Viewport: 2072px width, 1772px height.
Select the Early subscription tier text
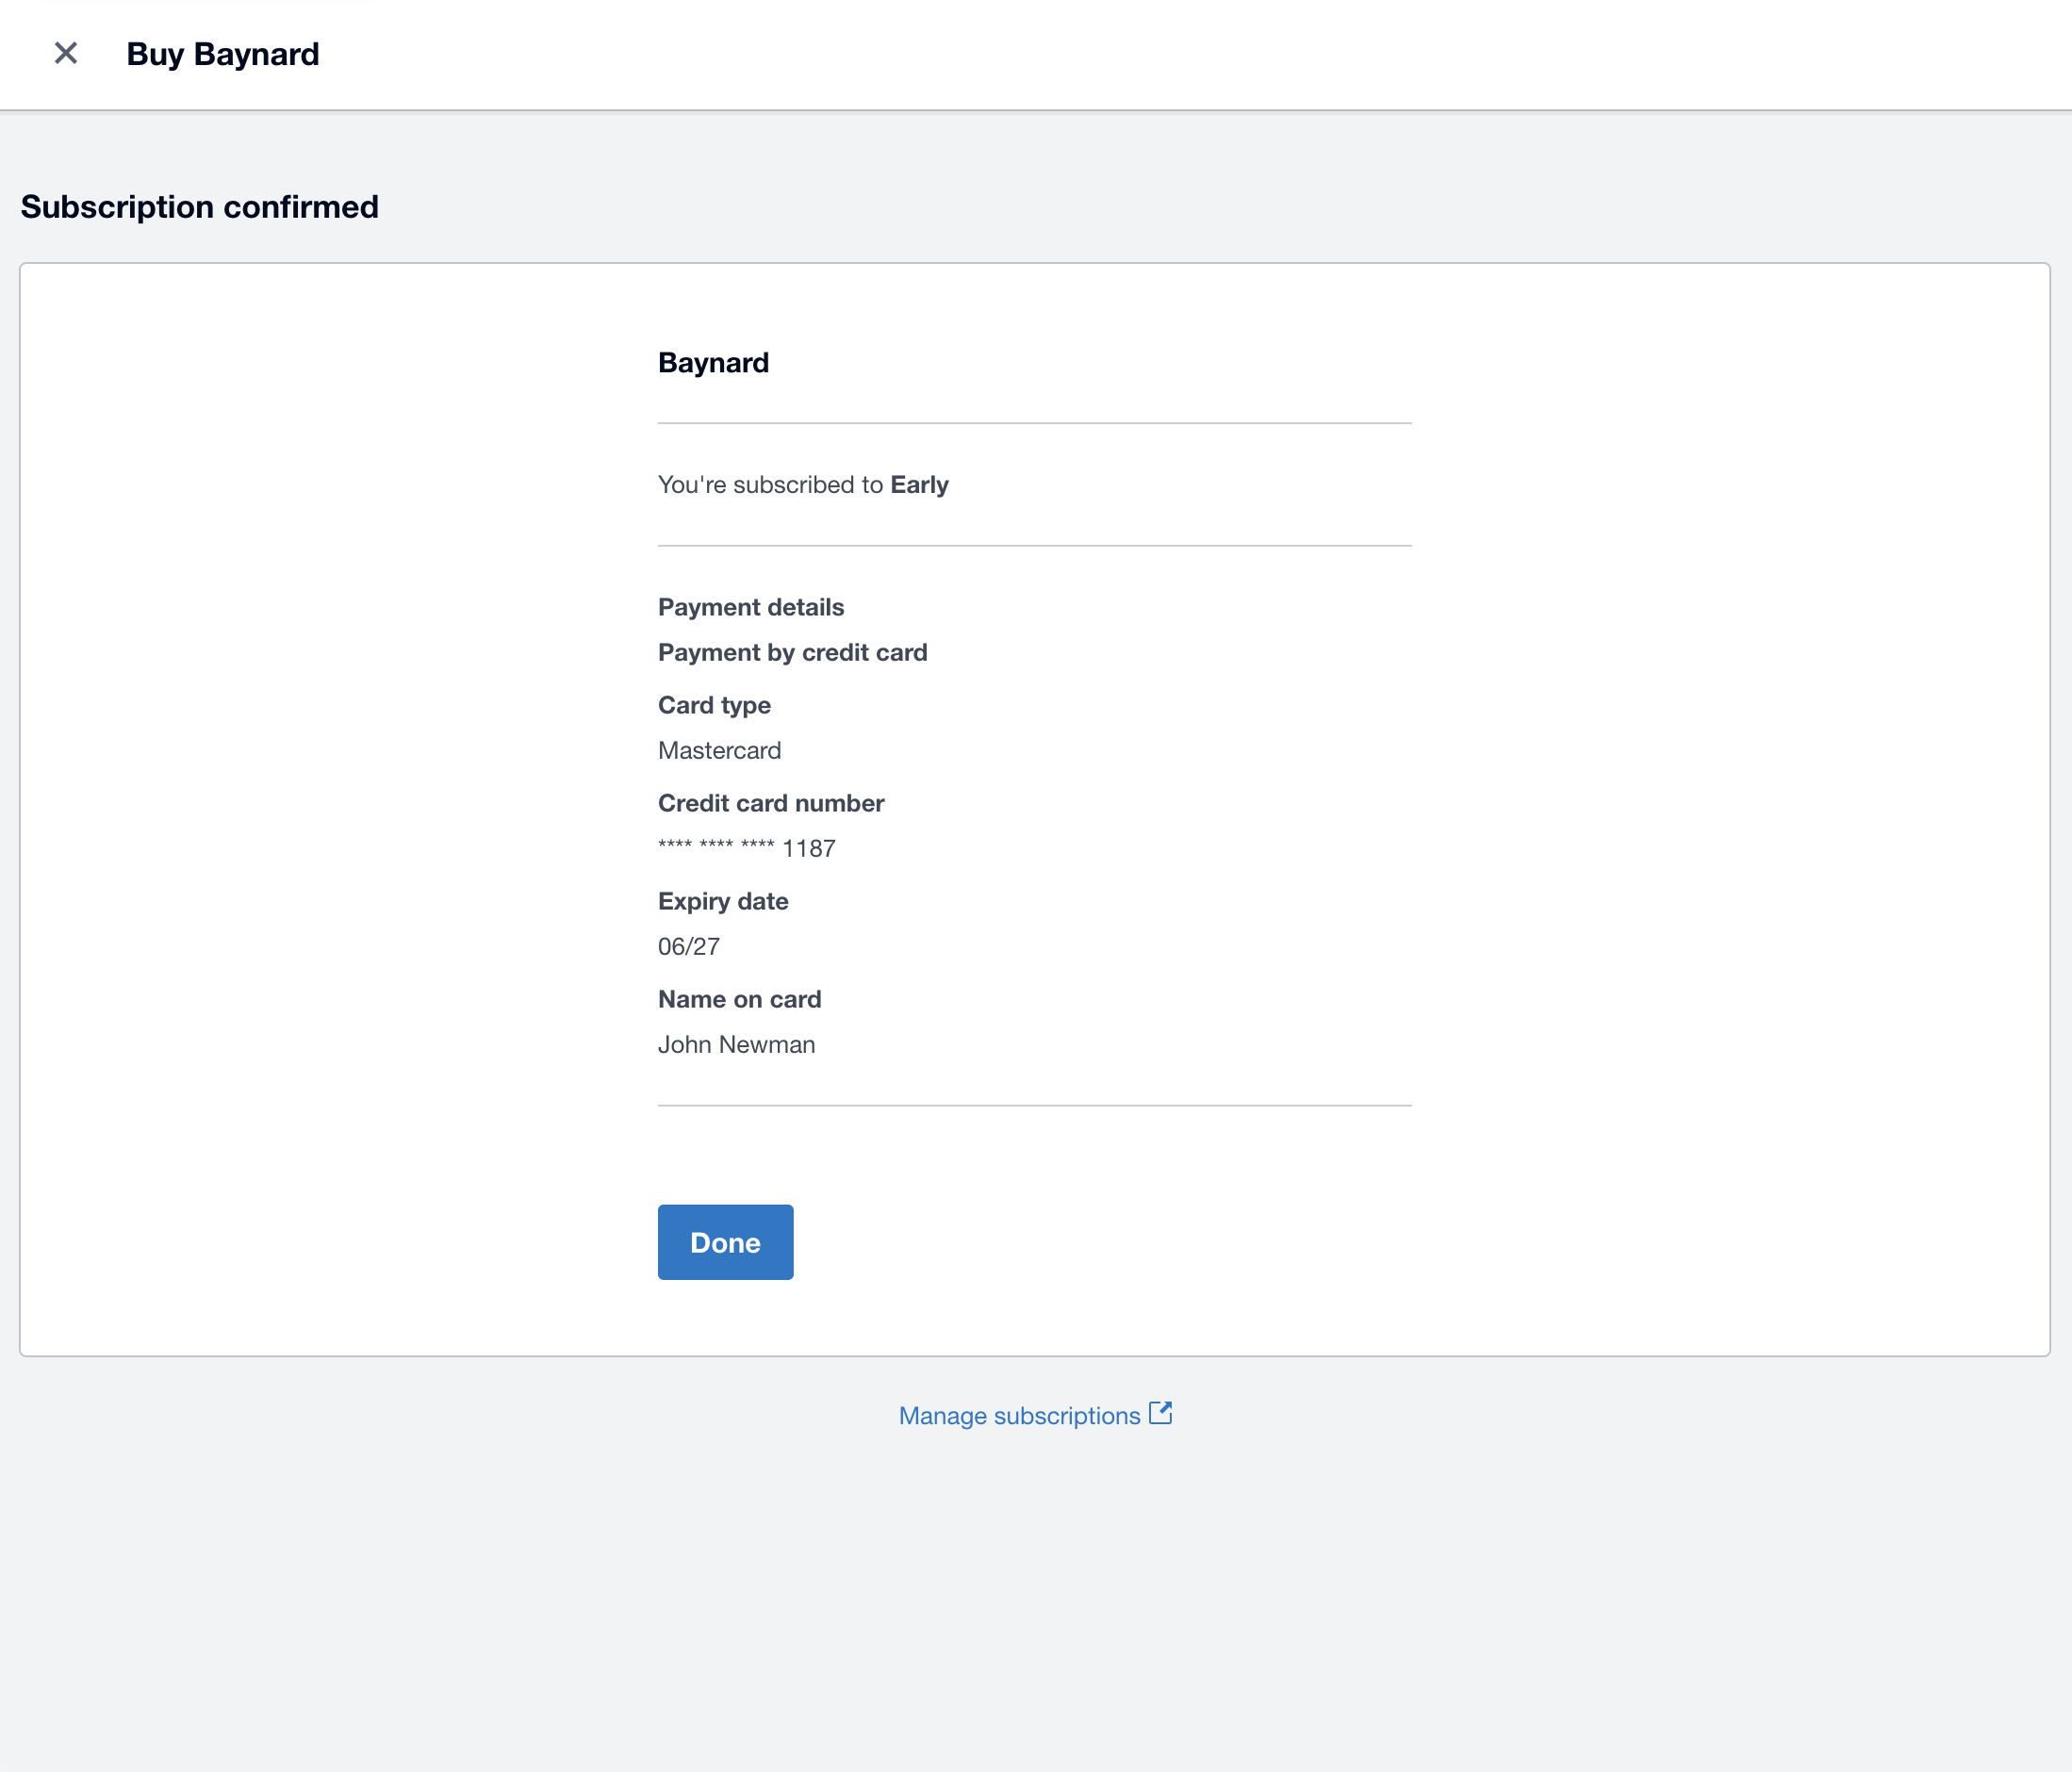[920, 484]
